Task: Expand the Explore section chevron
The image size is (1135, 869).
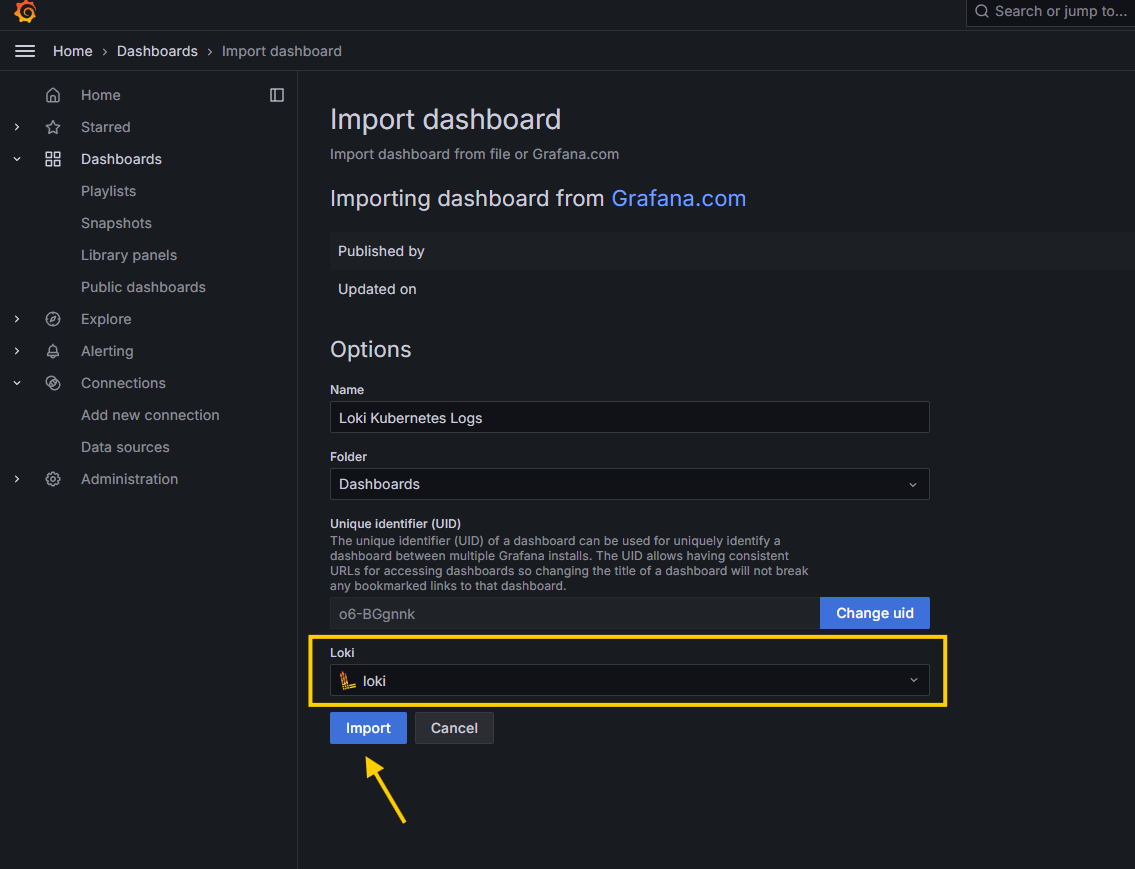Action: [x=17, y=319]
